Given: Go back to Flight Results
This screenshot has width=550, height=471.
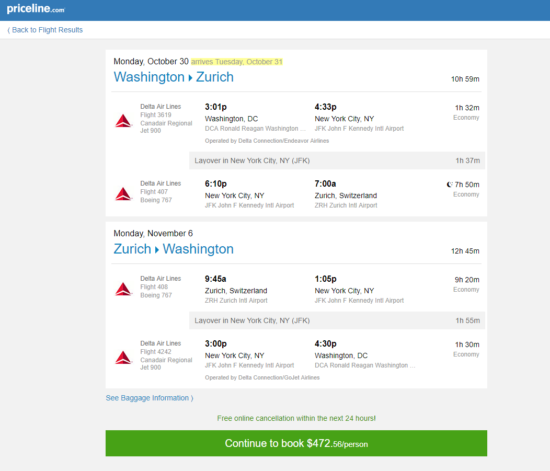Looking at the screenshot, I should tap(45, 30).
